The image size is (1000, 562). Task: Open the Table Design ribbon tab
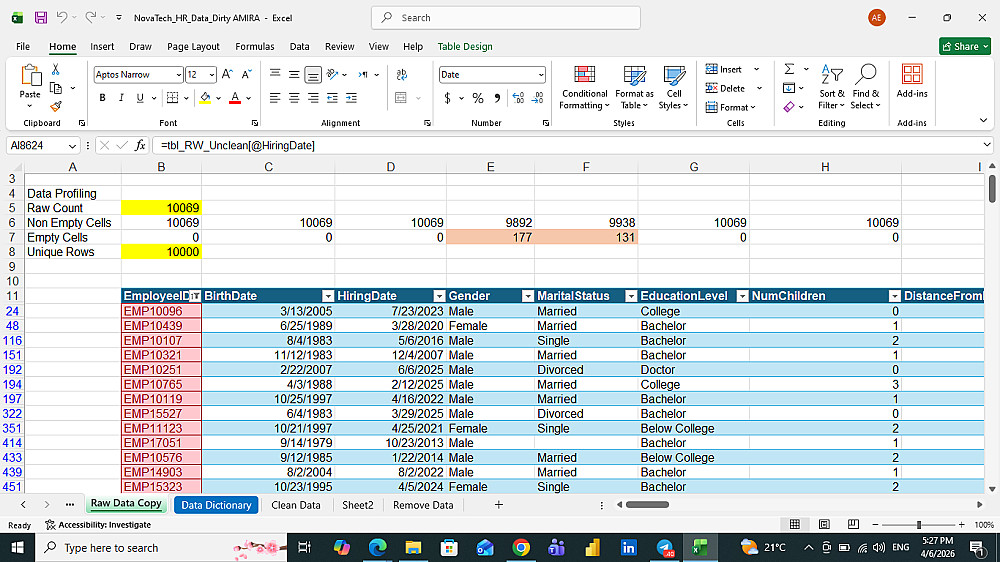pyautogui.click(x=465, y=46)
